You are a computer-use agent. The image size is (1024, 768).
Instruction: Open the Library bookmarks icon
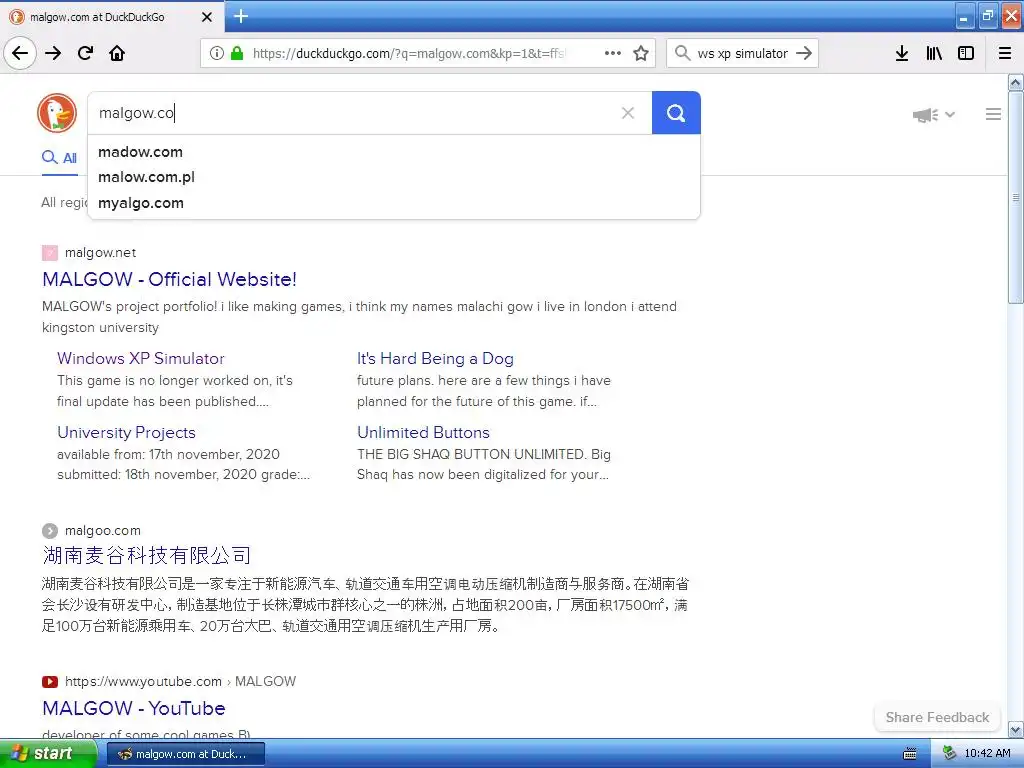(934, 53)
